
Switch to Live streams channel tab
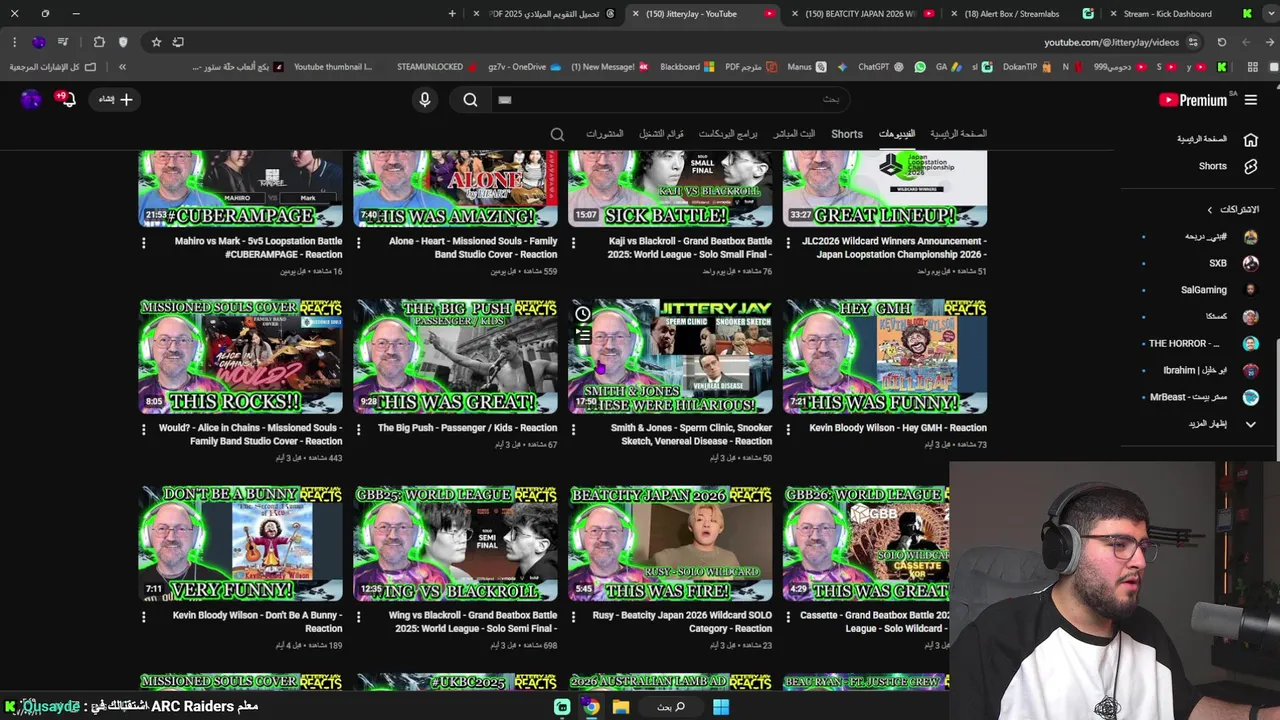(794, 134)
